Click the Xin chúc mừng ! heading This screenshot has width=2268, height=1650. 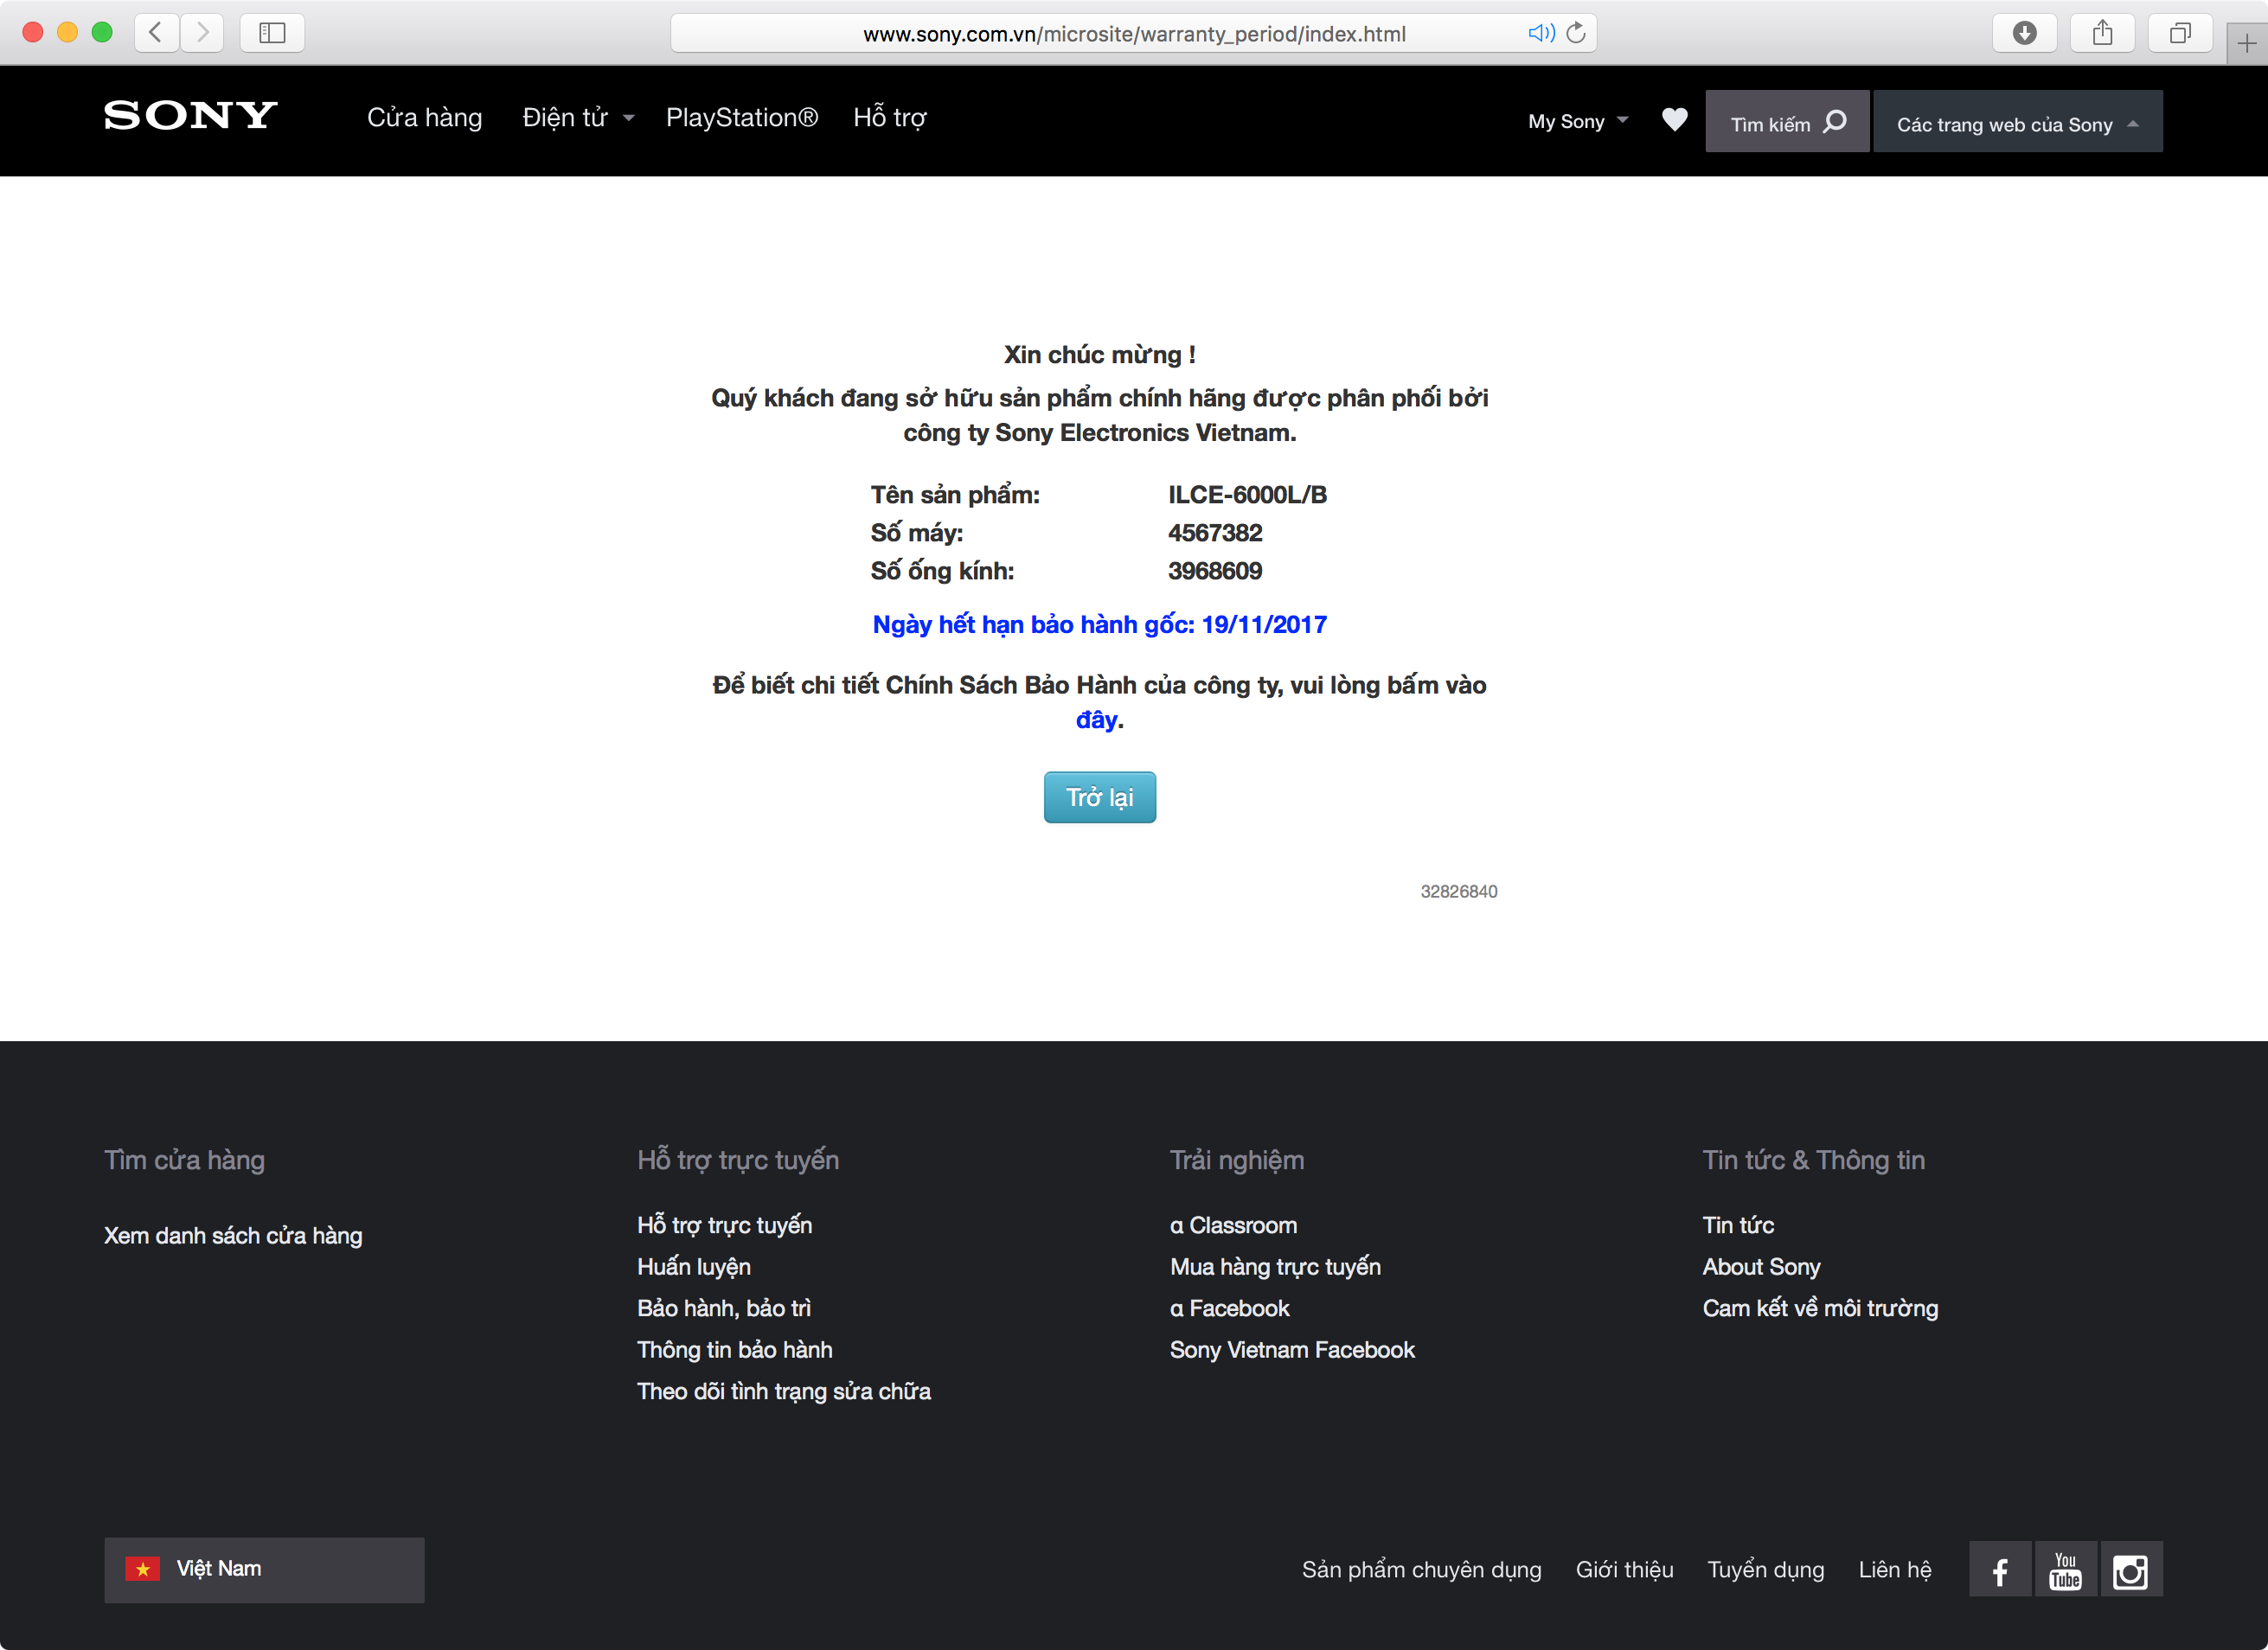coord(1099,355)
